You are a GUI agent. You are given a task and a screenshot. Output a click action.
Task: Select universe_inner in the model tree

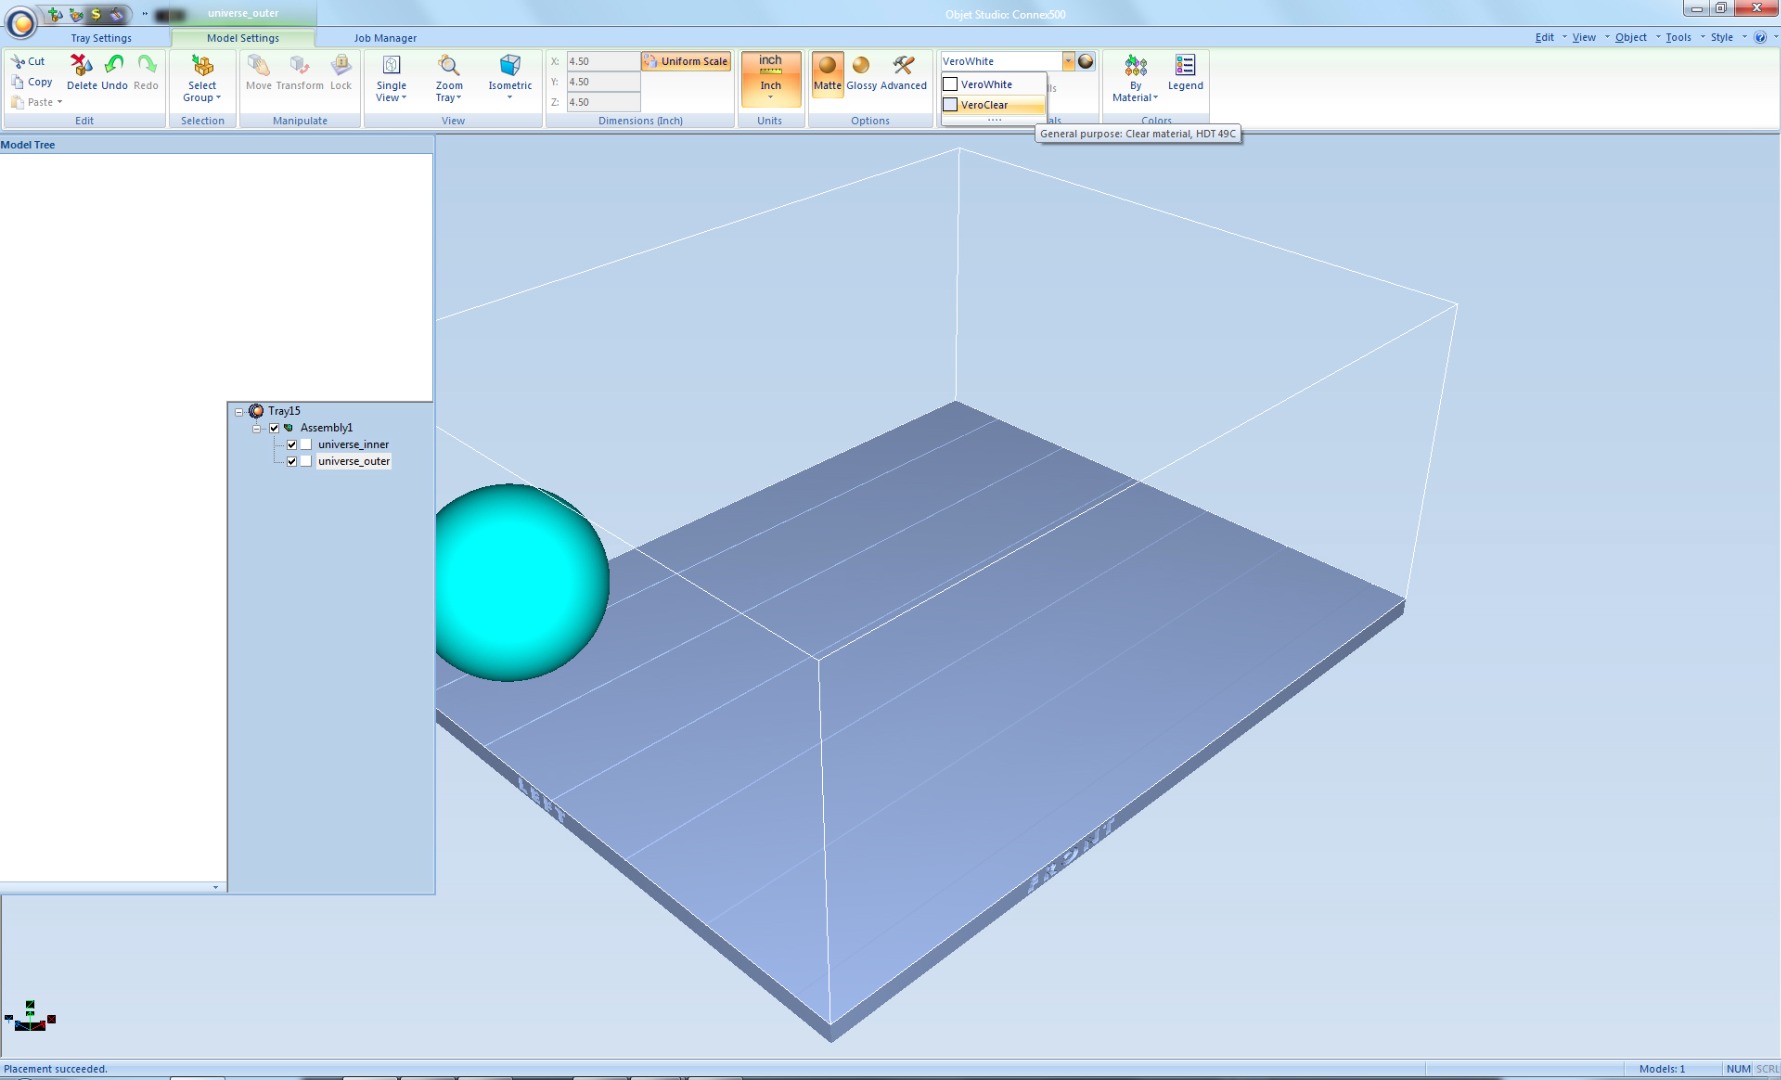(353, 445)
